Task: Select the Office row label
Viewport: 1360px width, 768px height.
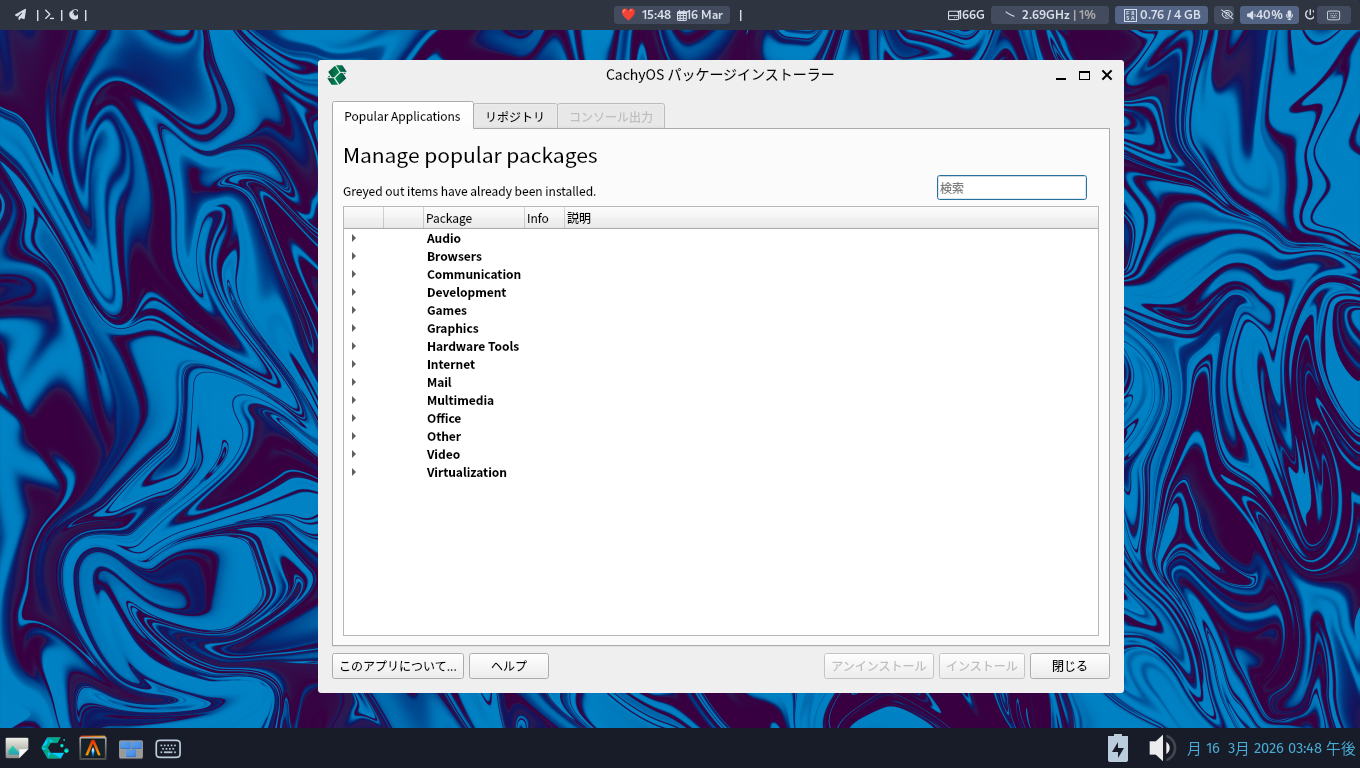Action: point(444,418)
